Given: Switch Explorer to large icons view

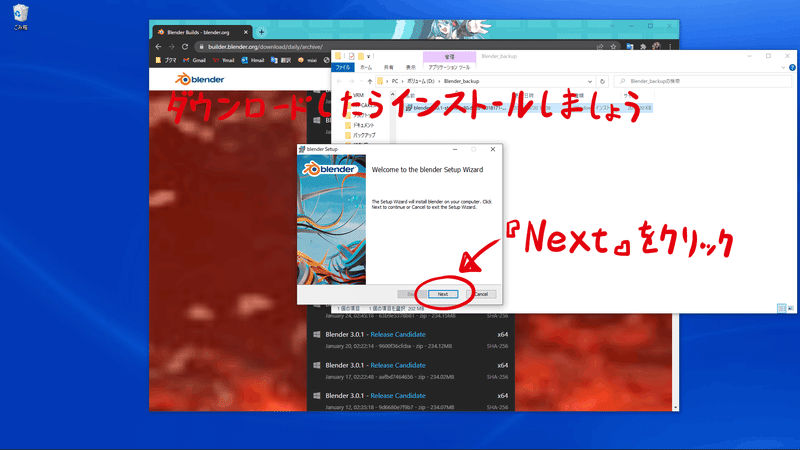Looking at the screenshot, I should [791, 308].
